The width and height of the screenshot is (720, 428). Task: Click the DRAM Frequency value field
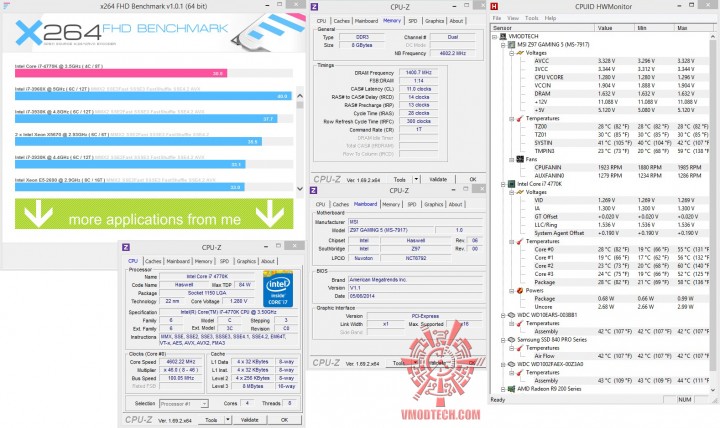(x=418, y=73)
